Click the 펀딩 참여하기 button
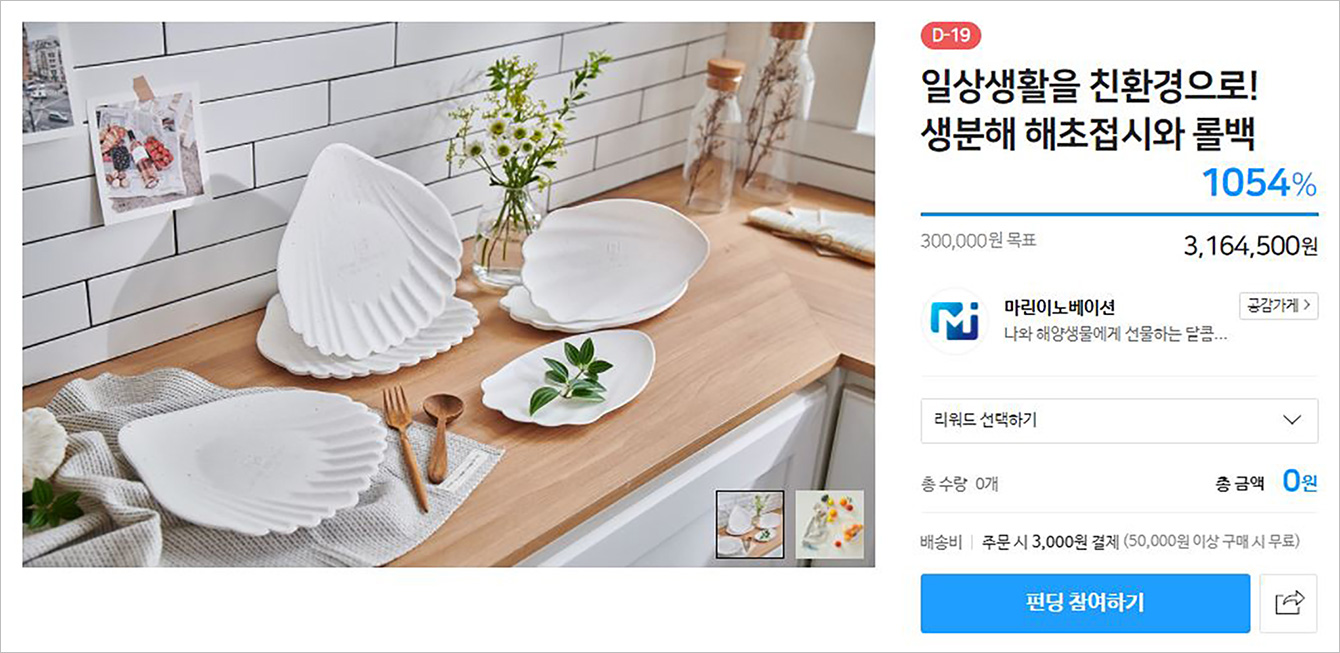The height and width of the screenshot is (653, 1340). point(1085,603)
